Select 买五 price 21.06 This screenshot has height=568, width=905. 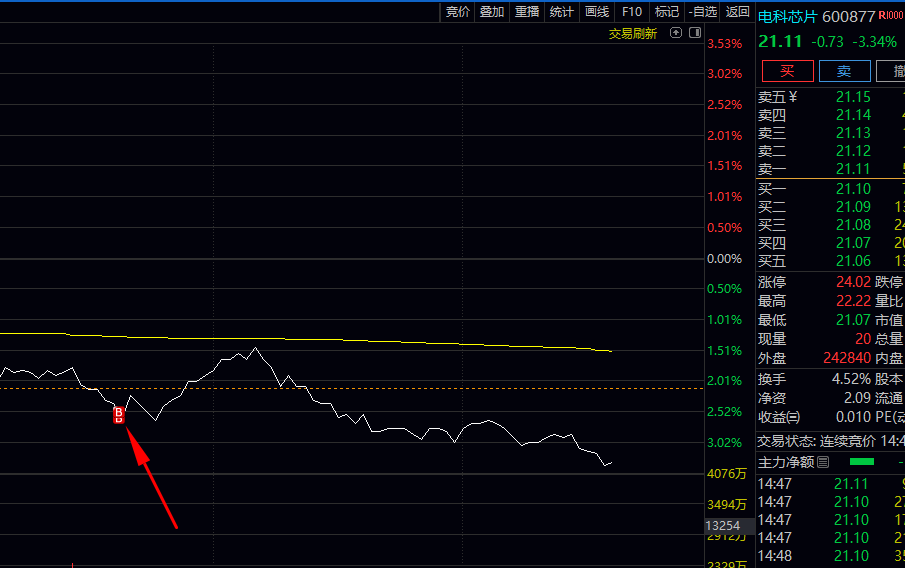pyautogui.click(x=853, y=261)
